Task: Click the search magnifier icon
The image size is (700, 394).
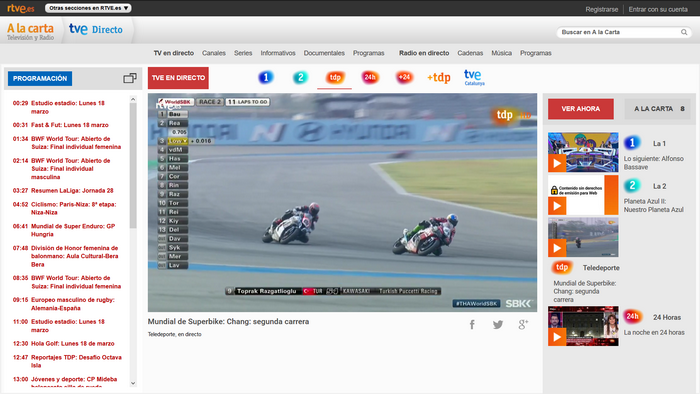Action: tap(684, 32)
